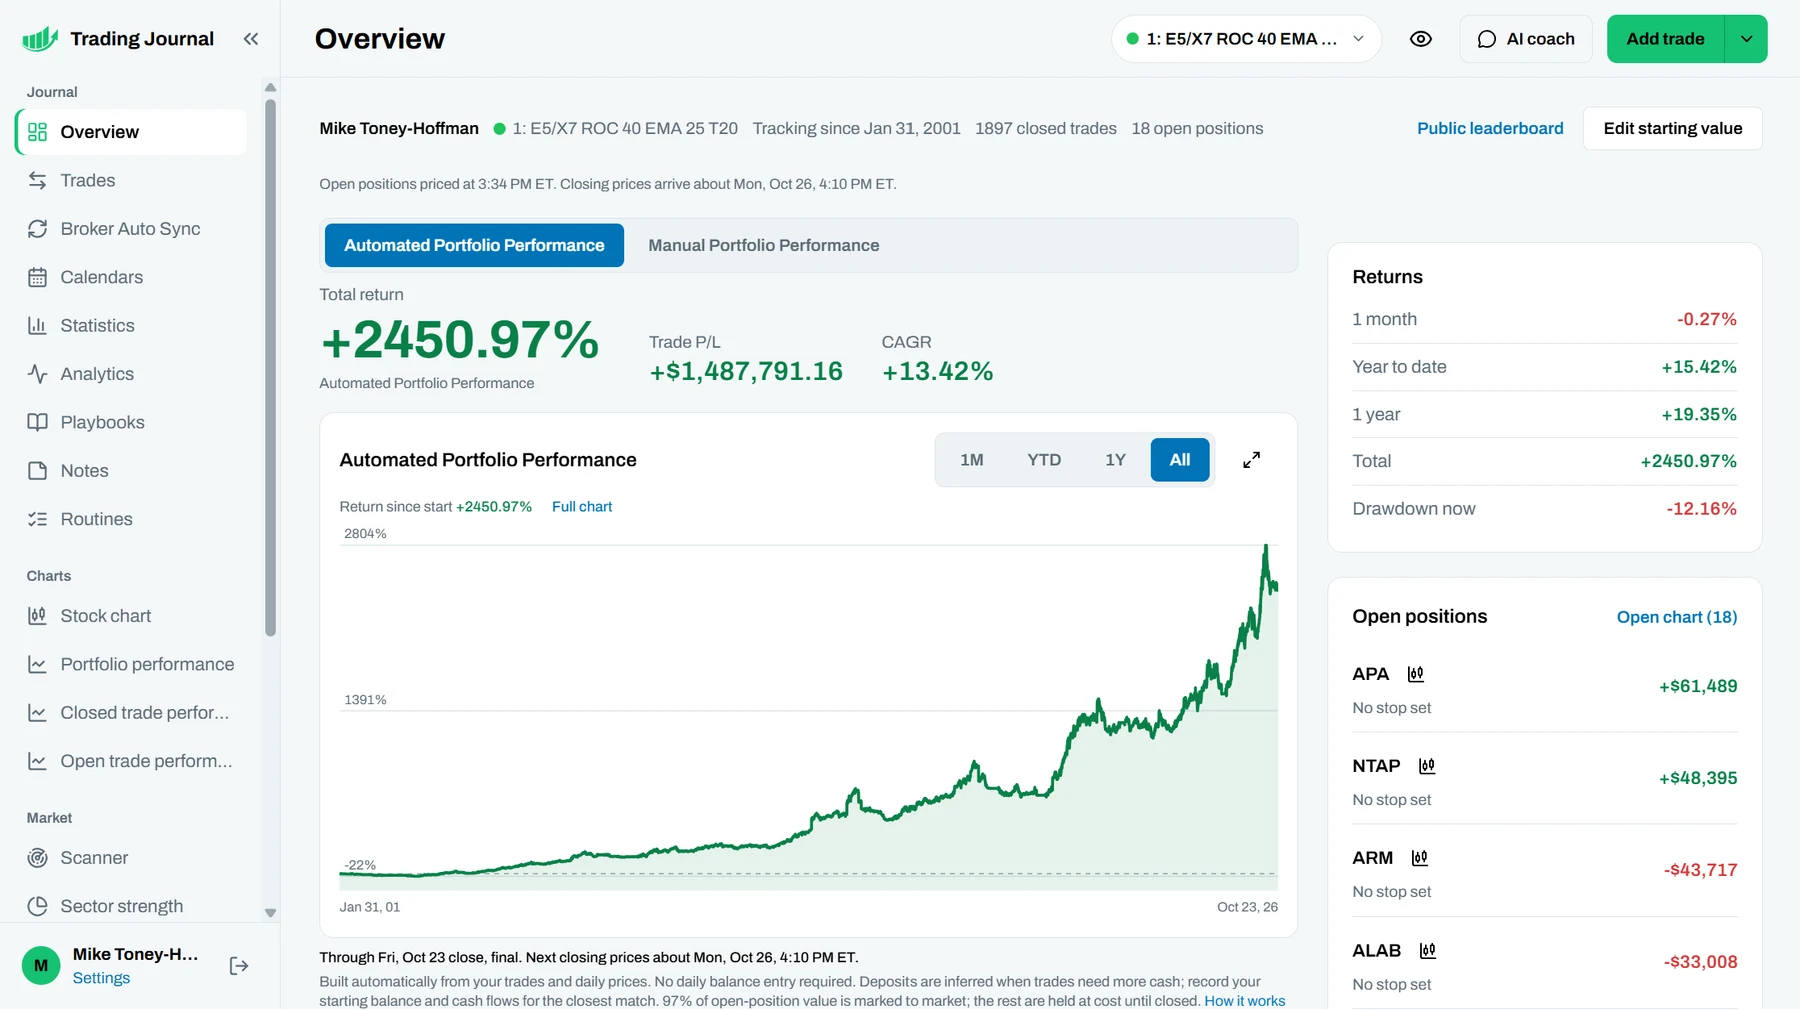Screen dimensions: 1800x1010
Task: Open Trades from the sidebar
Action: (x=131, y=181)
